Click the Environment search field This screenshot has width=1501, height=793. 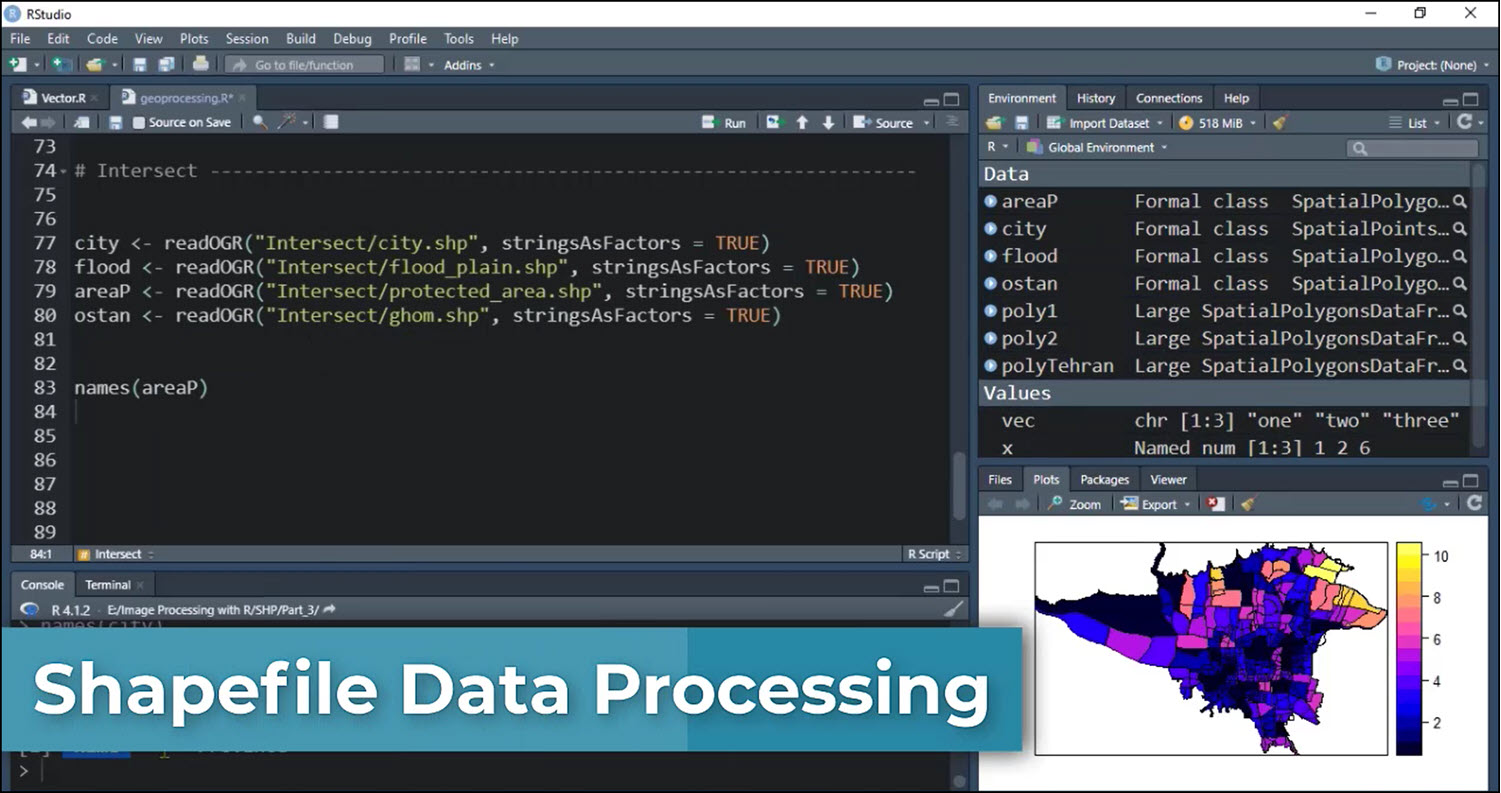[1412, 148]
